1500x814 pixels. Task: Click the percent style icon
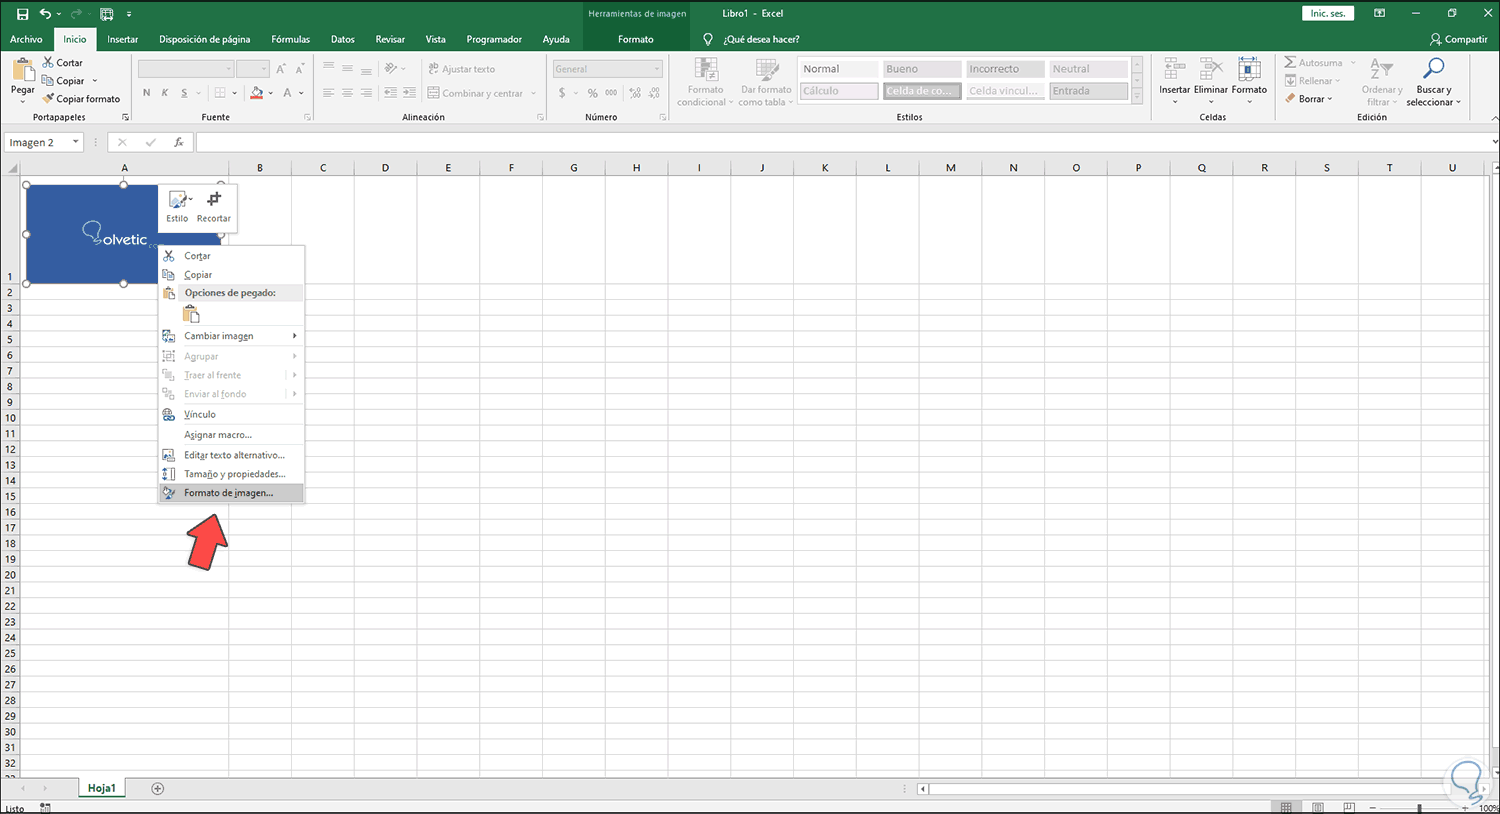(x=592, y=93)
